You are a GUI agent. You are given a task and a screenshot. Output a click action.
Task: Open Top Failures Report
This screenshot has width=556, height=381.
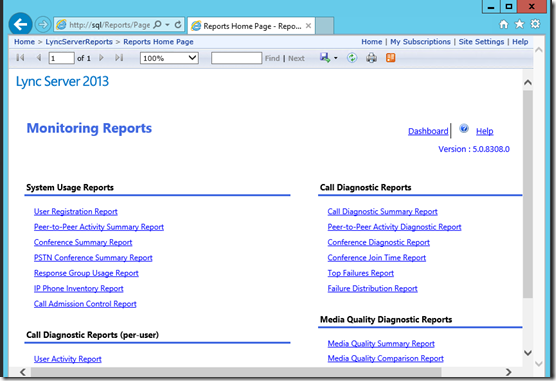point(361,273)
